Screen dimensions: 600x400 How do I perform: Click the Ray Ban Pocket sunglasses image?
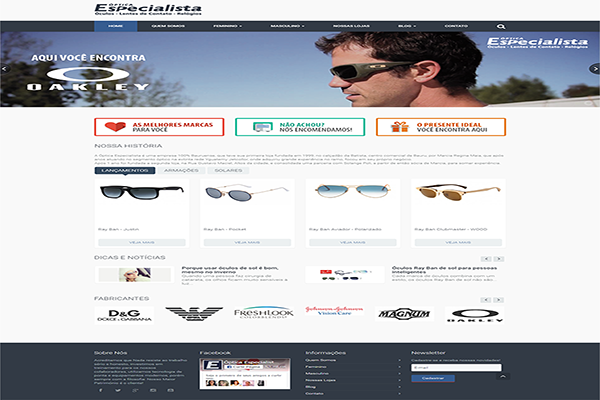coord(247,193)
